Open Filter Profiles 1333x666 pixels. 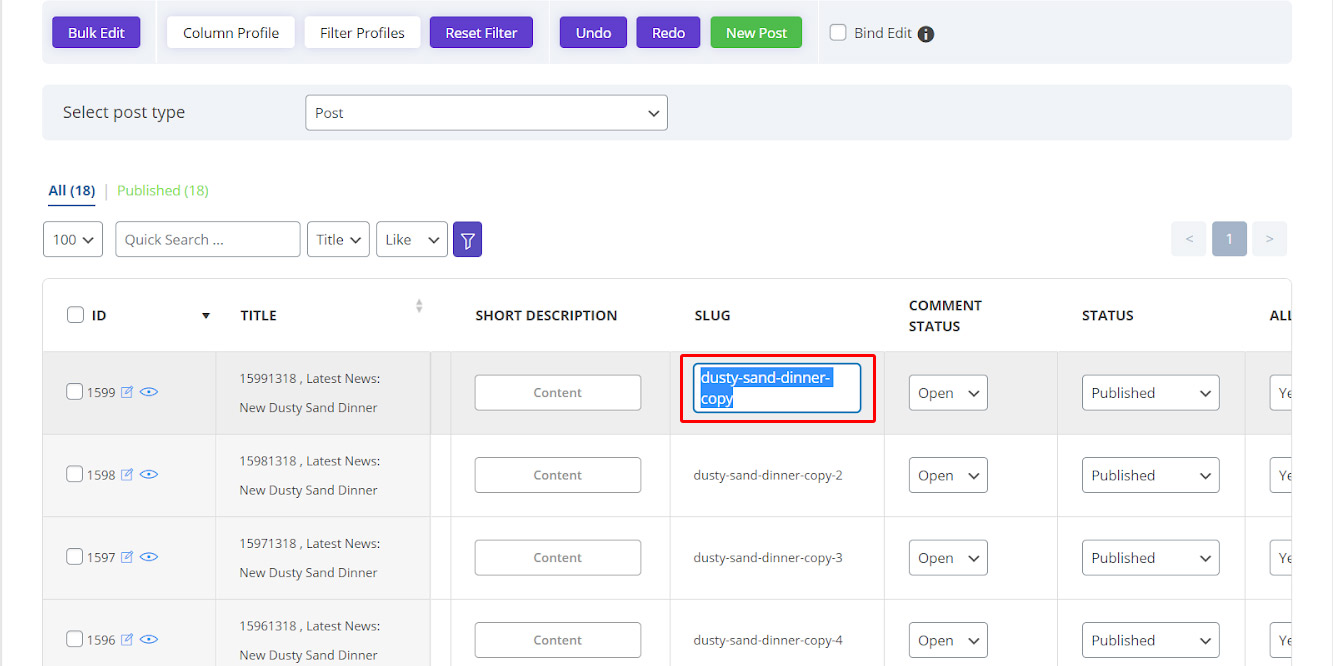362,33
